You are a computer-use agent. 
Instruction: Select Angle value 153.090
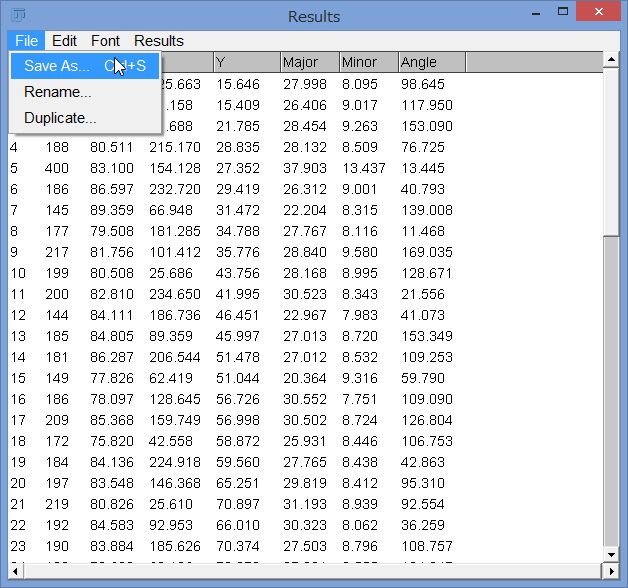427,127
